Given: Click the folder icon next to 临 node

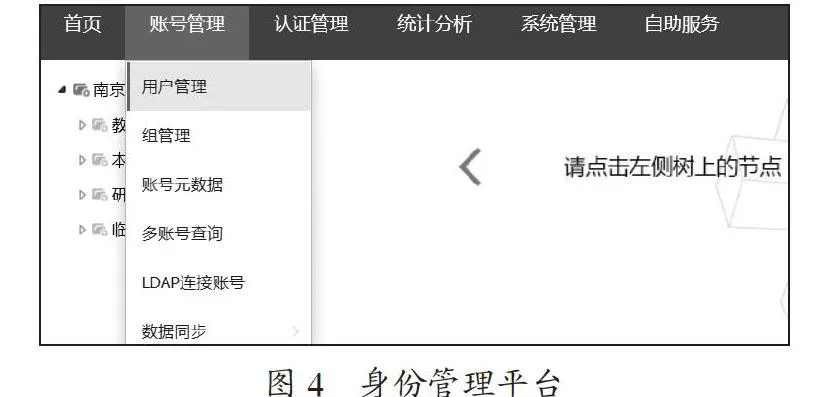Looking at the screenshot, I should tap(100, 229).
